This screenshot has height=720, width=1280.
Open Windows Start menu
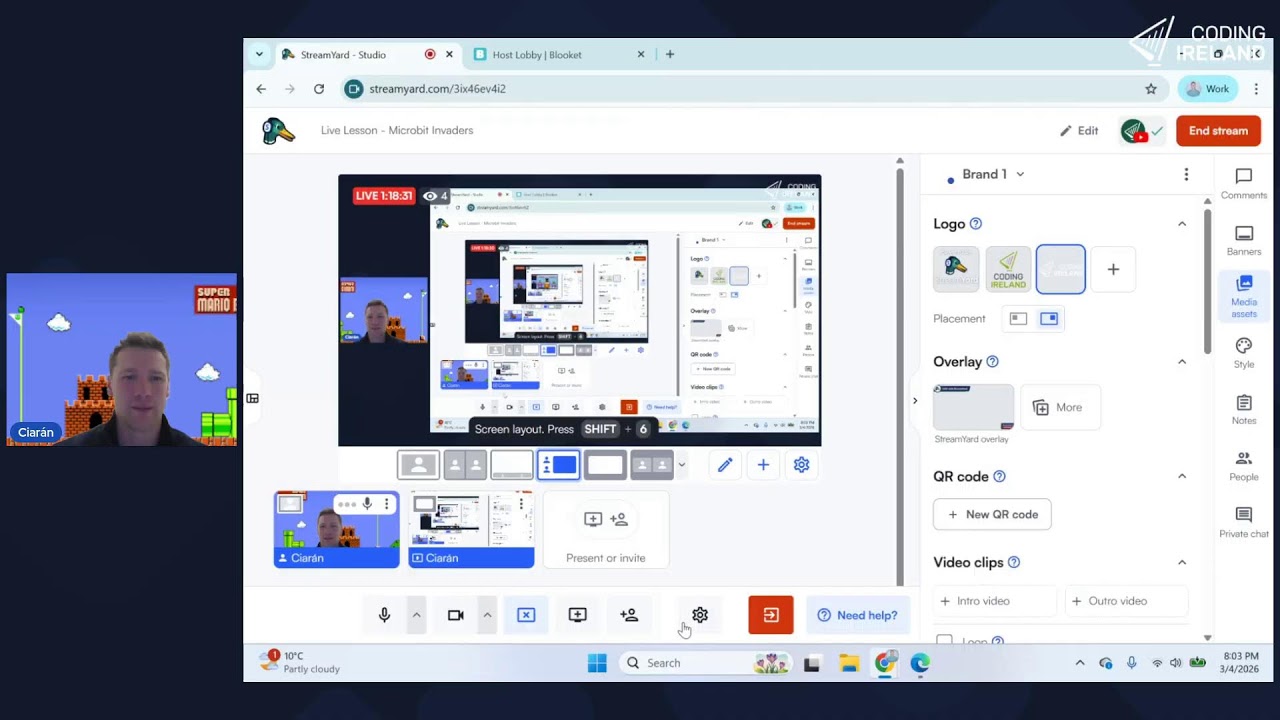[x=597, y=663]
